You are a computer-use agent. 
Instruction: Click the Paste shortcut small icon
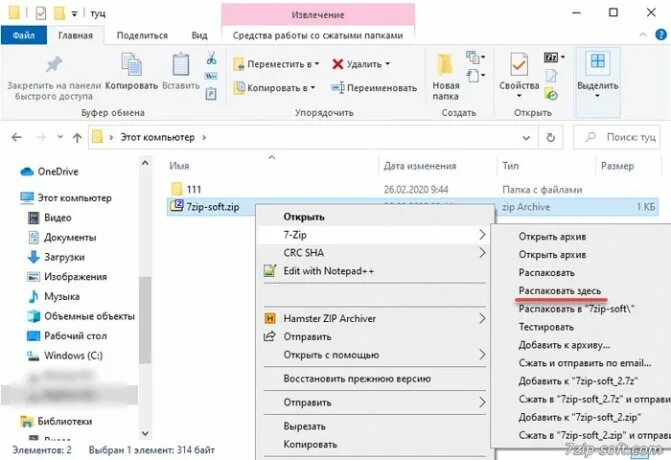[211, 93]
